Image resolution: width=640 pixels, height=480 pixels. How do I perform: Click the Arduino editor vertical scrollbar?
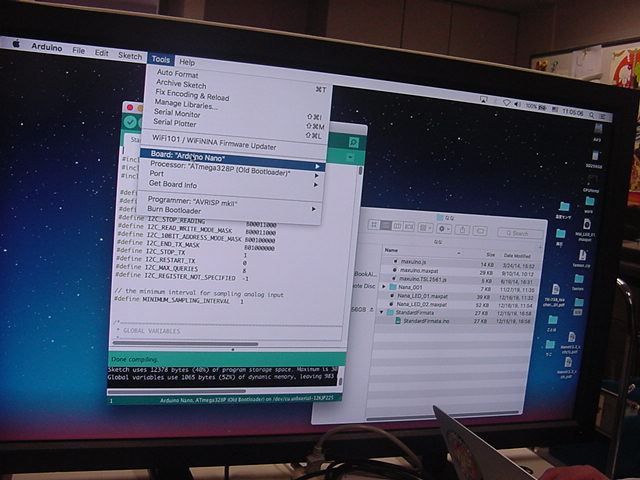pyautogui.click(x=360, y=171)
